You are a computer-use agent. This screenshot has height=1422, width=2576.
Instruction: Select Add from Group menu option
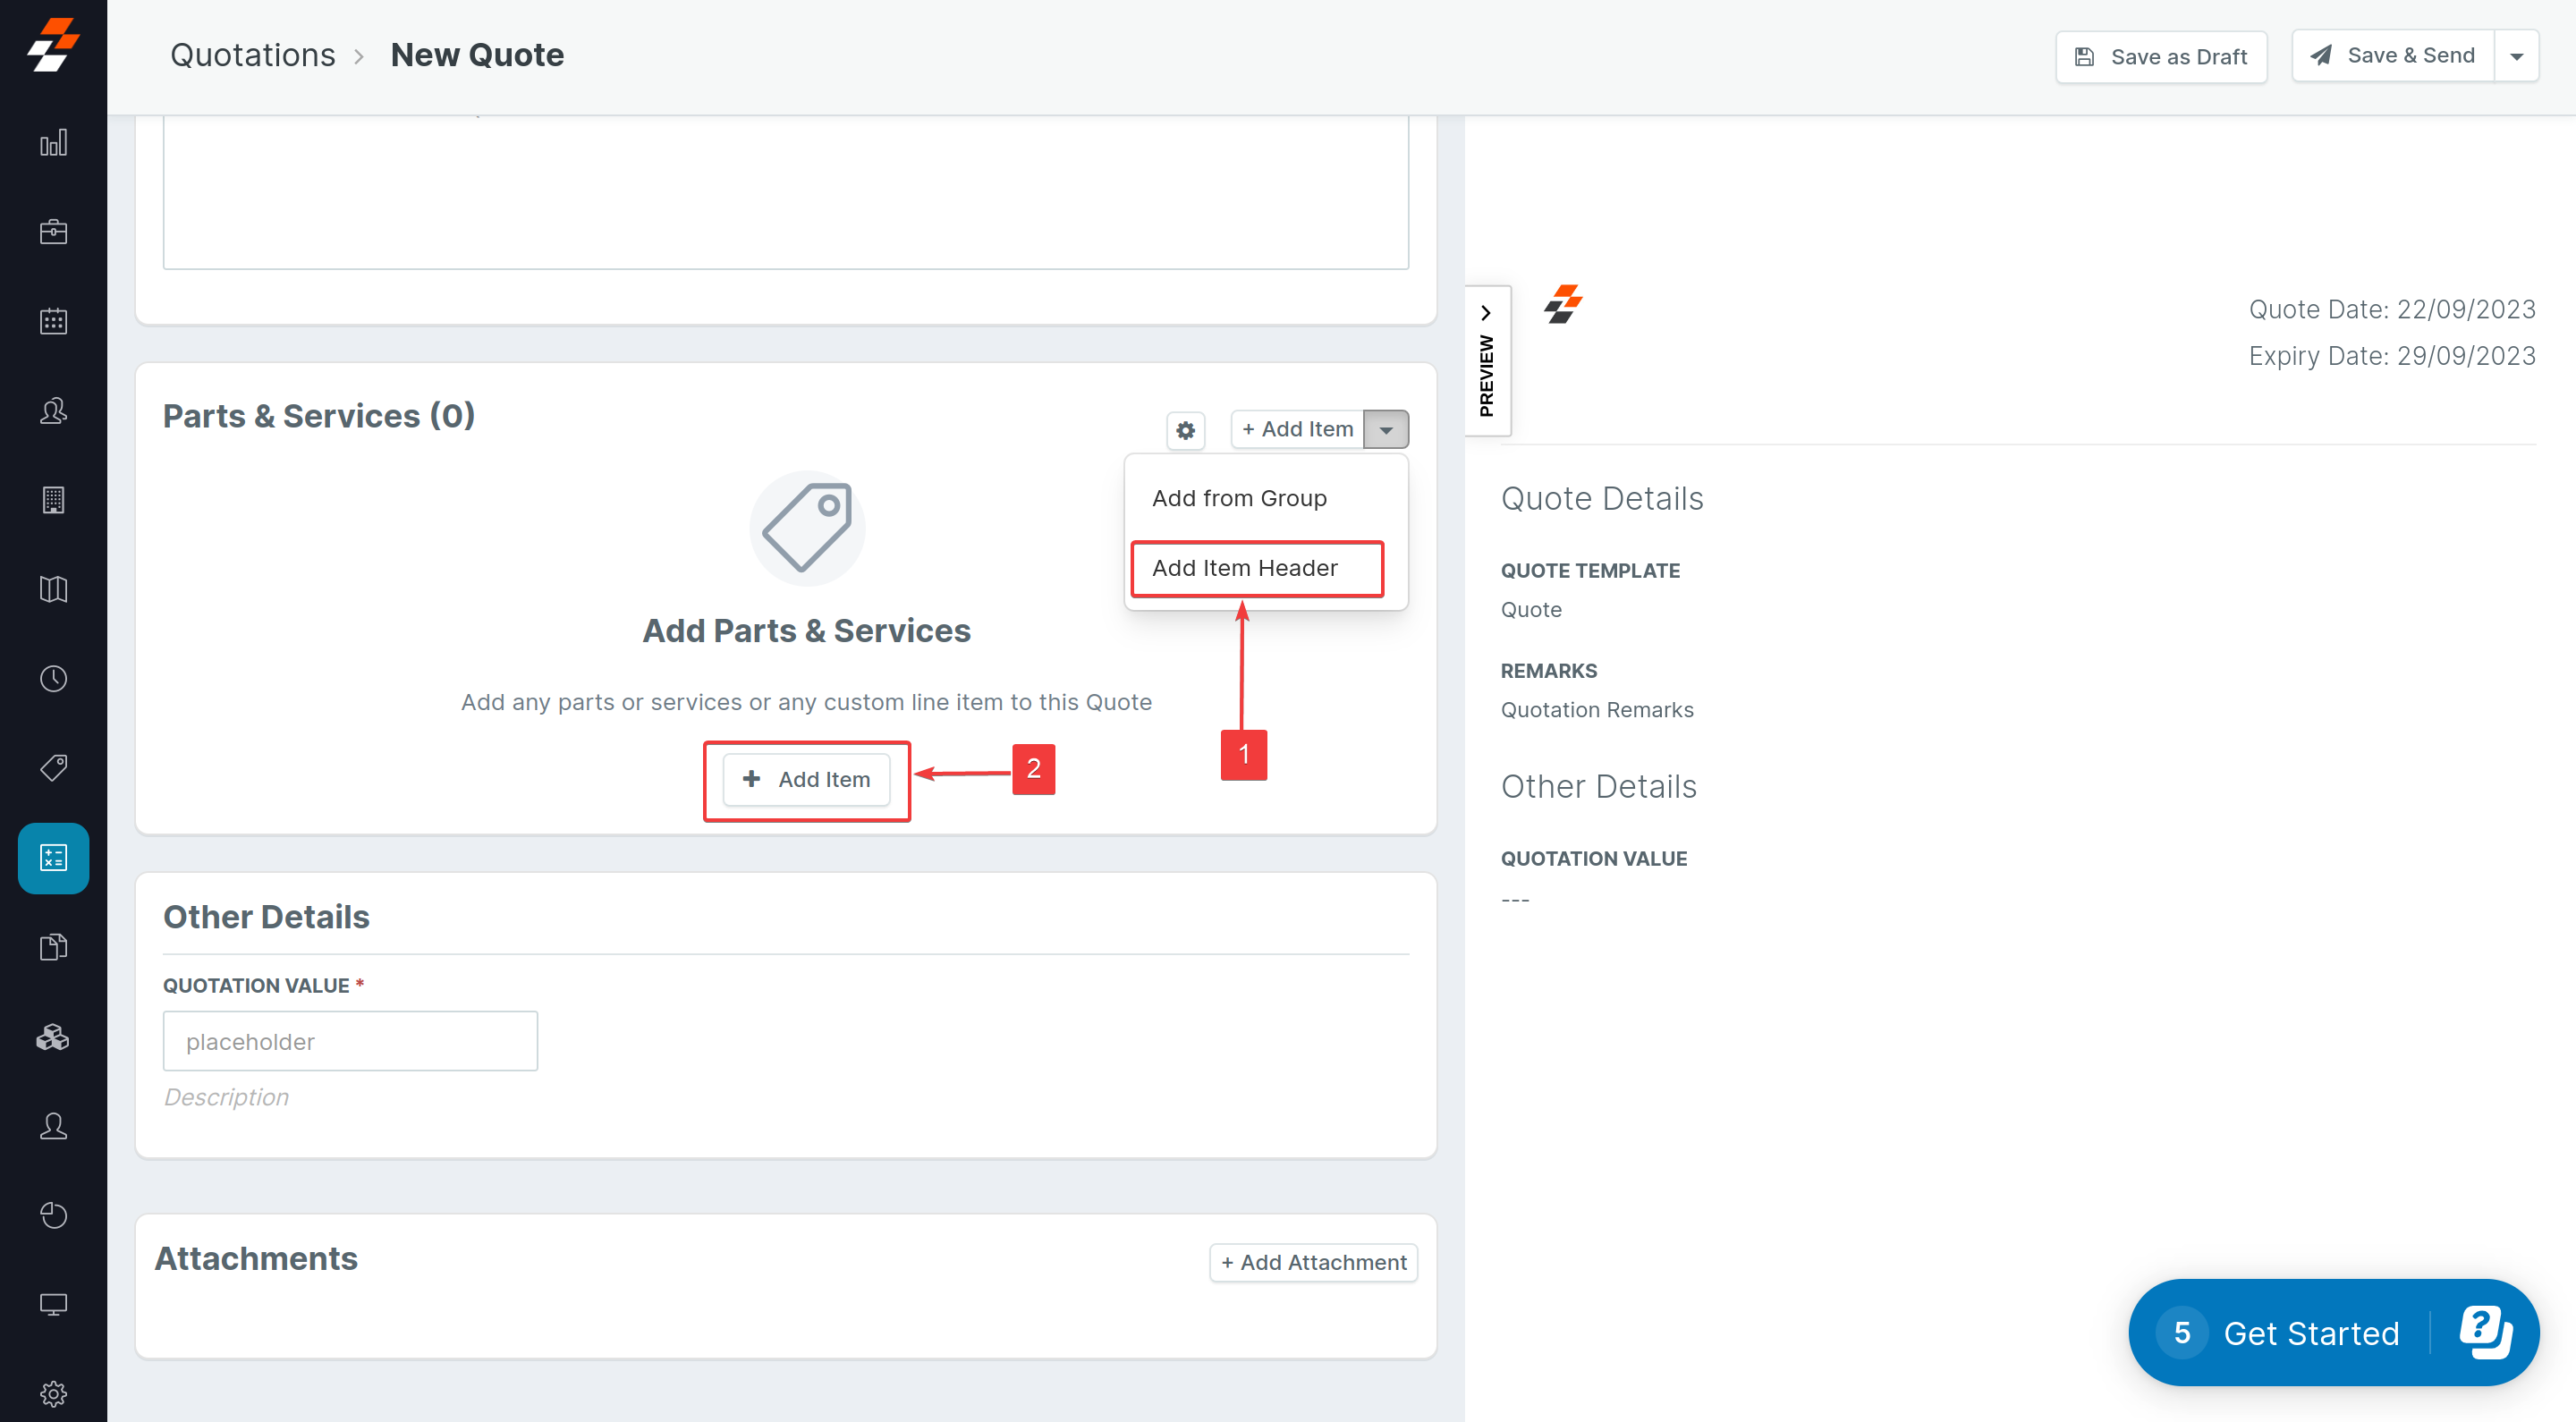pyautogui.click(x=1239, y=498)
